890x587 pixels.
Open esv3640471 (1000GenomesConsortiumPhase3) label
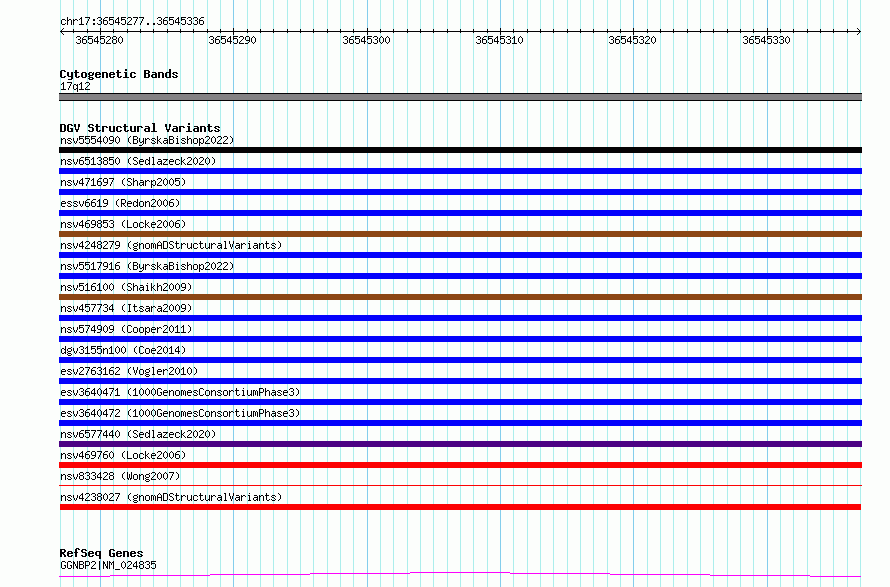(x=180, y=392)
